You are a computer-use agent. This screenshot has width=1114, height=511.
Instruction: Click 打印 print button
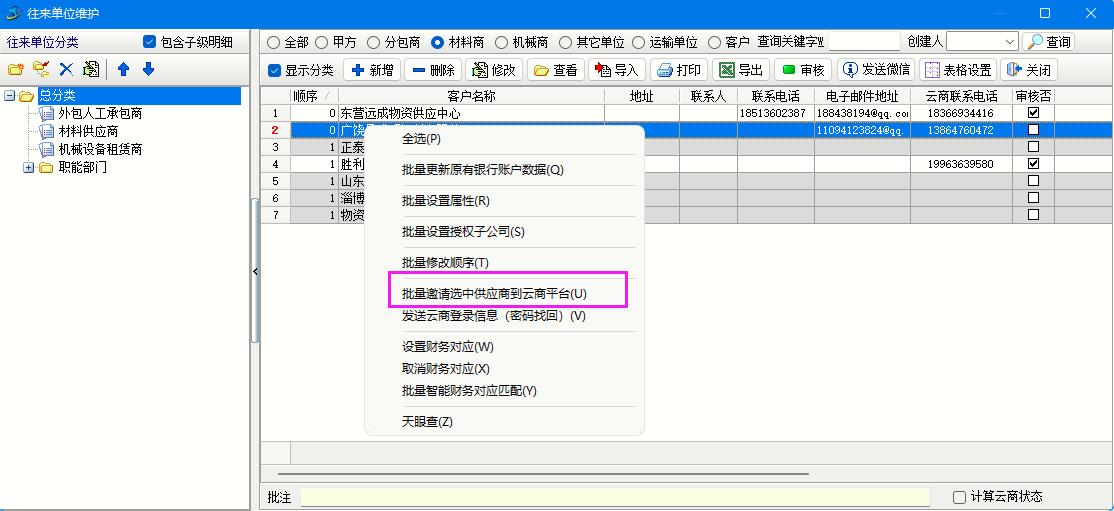coord(678,70)
